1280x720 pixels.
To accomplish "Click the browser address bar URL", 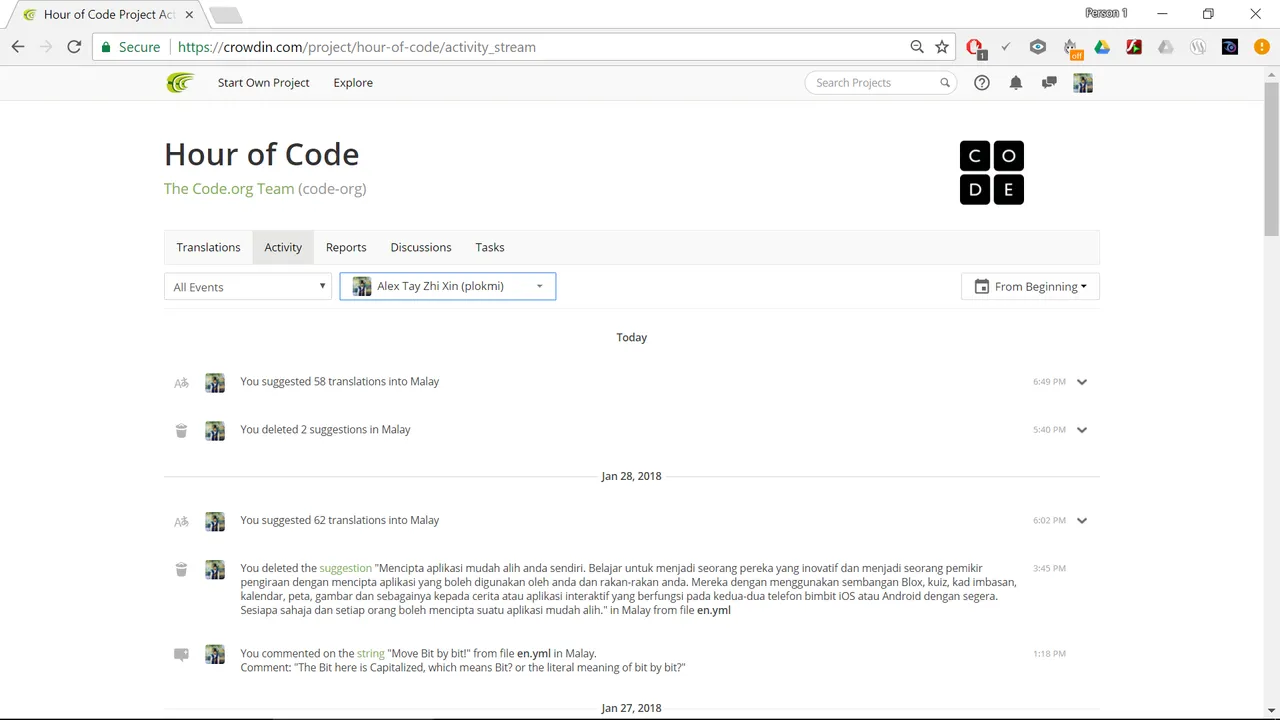I will [357, 47].
